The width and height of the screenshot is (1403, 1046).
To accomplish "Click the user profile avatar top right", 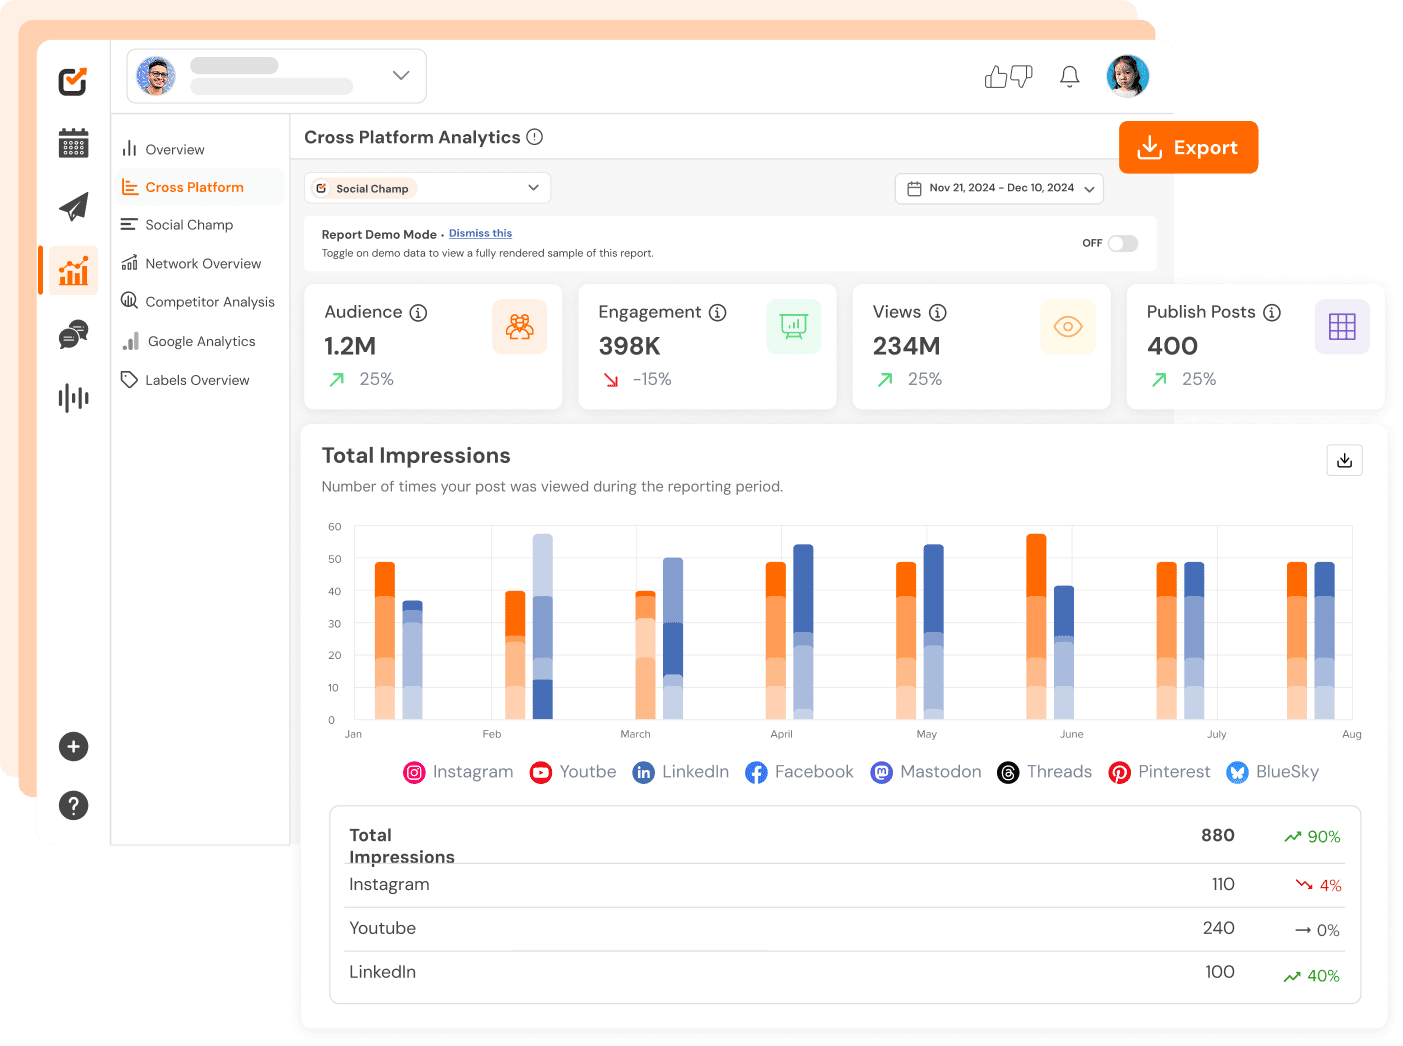I will (x=1127, y=76).
